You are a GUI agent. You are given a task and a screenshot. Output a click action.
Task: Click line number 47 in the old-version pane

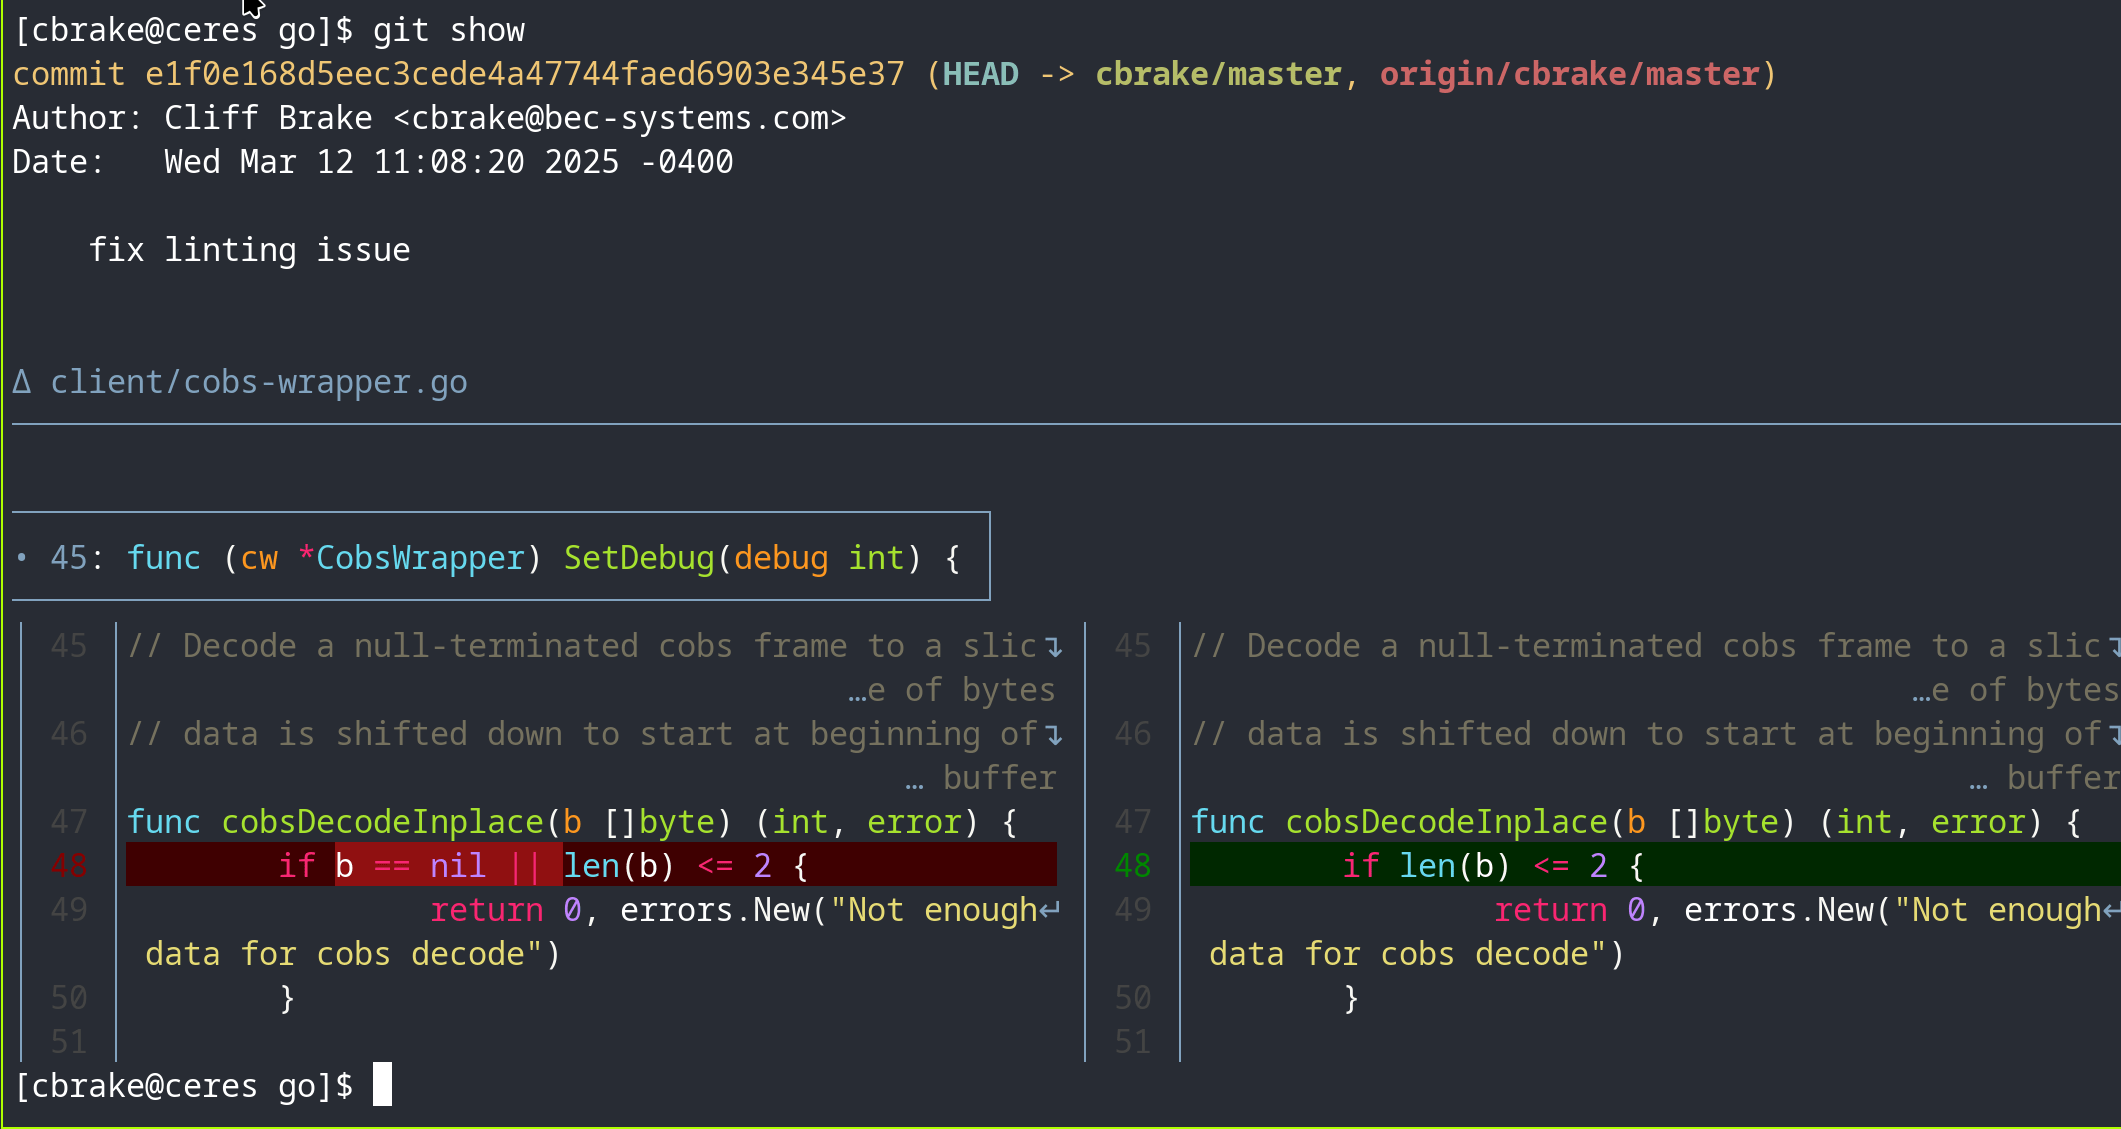(x=69, y=822)
